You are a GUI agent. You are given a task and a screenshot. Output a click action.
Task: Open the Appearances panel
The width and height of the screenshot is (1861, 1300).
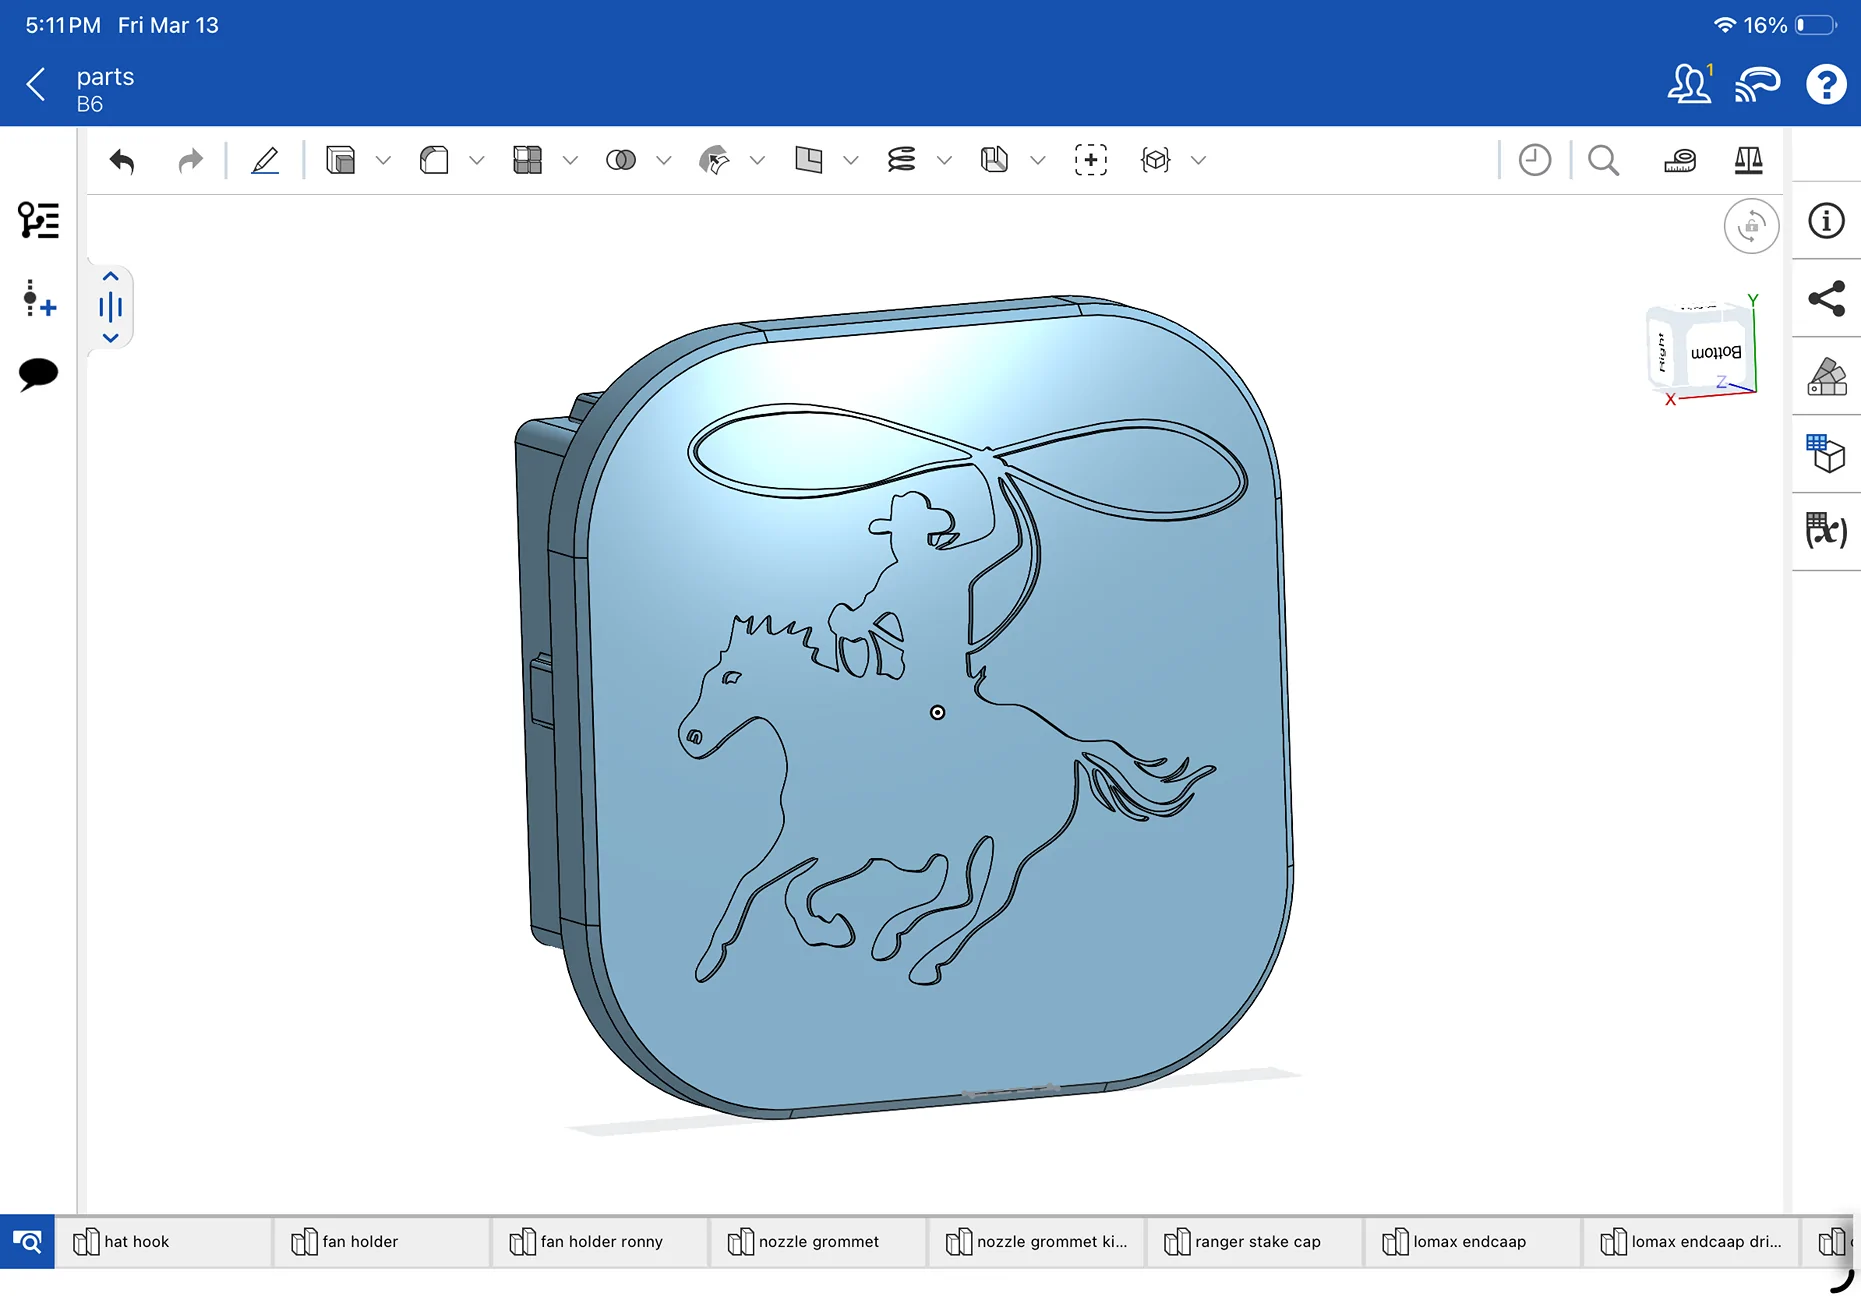click(1826, 377)
